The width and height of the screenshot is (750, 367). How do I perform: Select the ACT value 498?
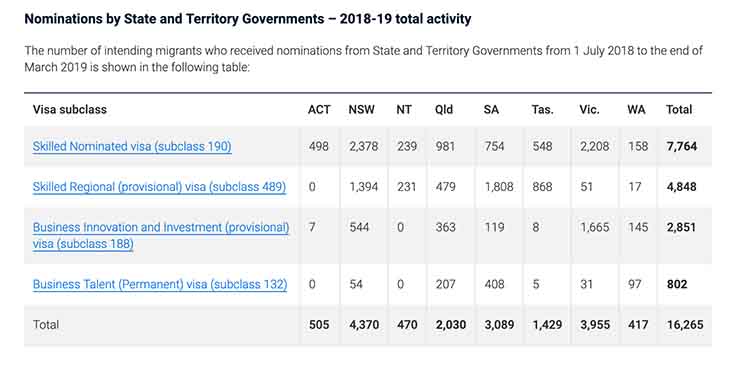tap(319, 146)
